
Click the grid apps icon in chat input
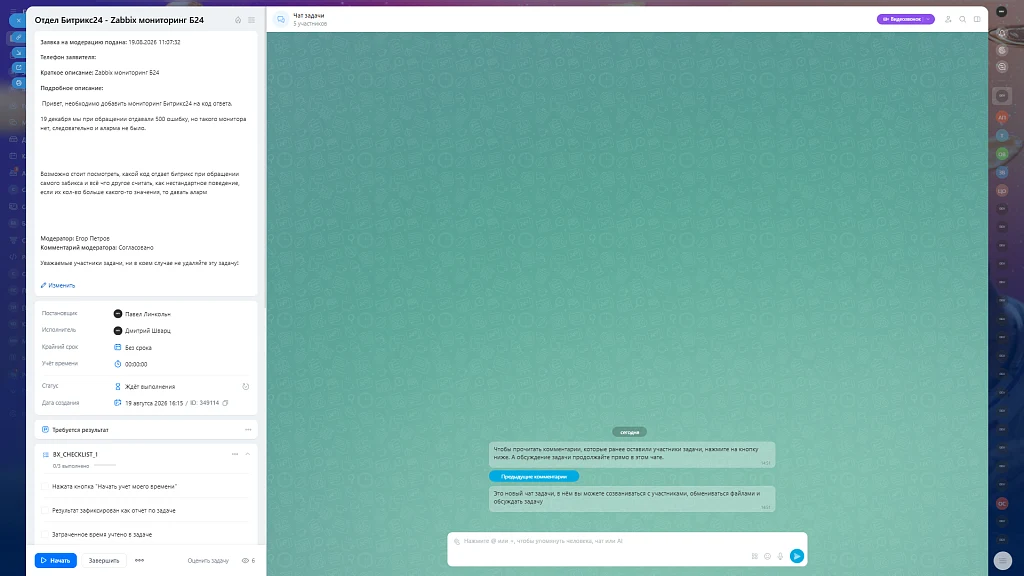point(754,556)
